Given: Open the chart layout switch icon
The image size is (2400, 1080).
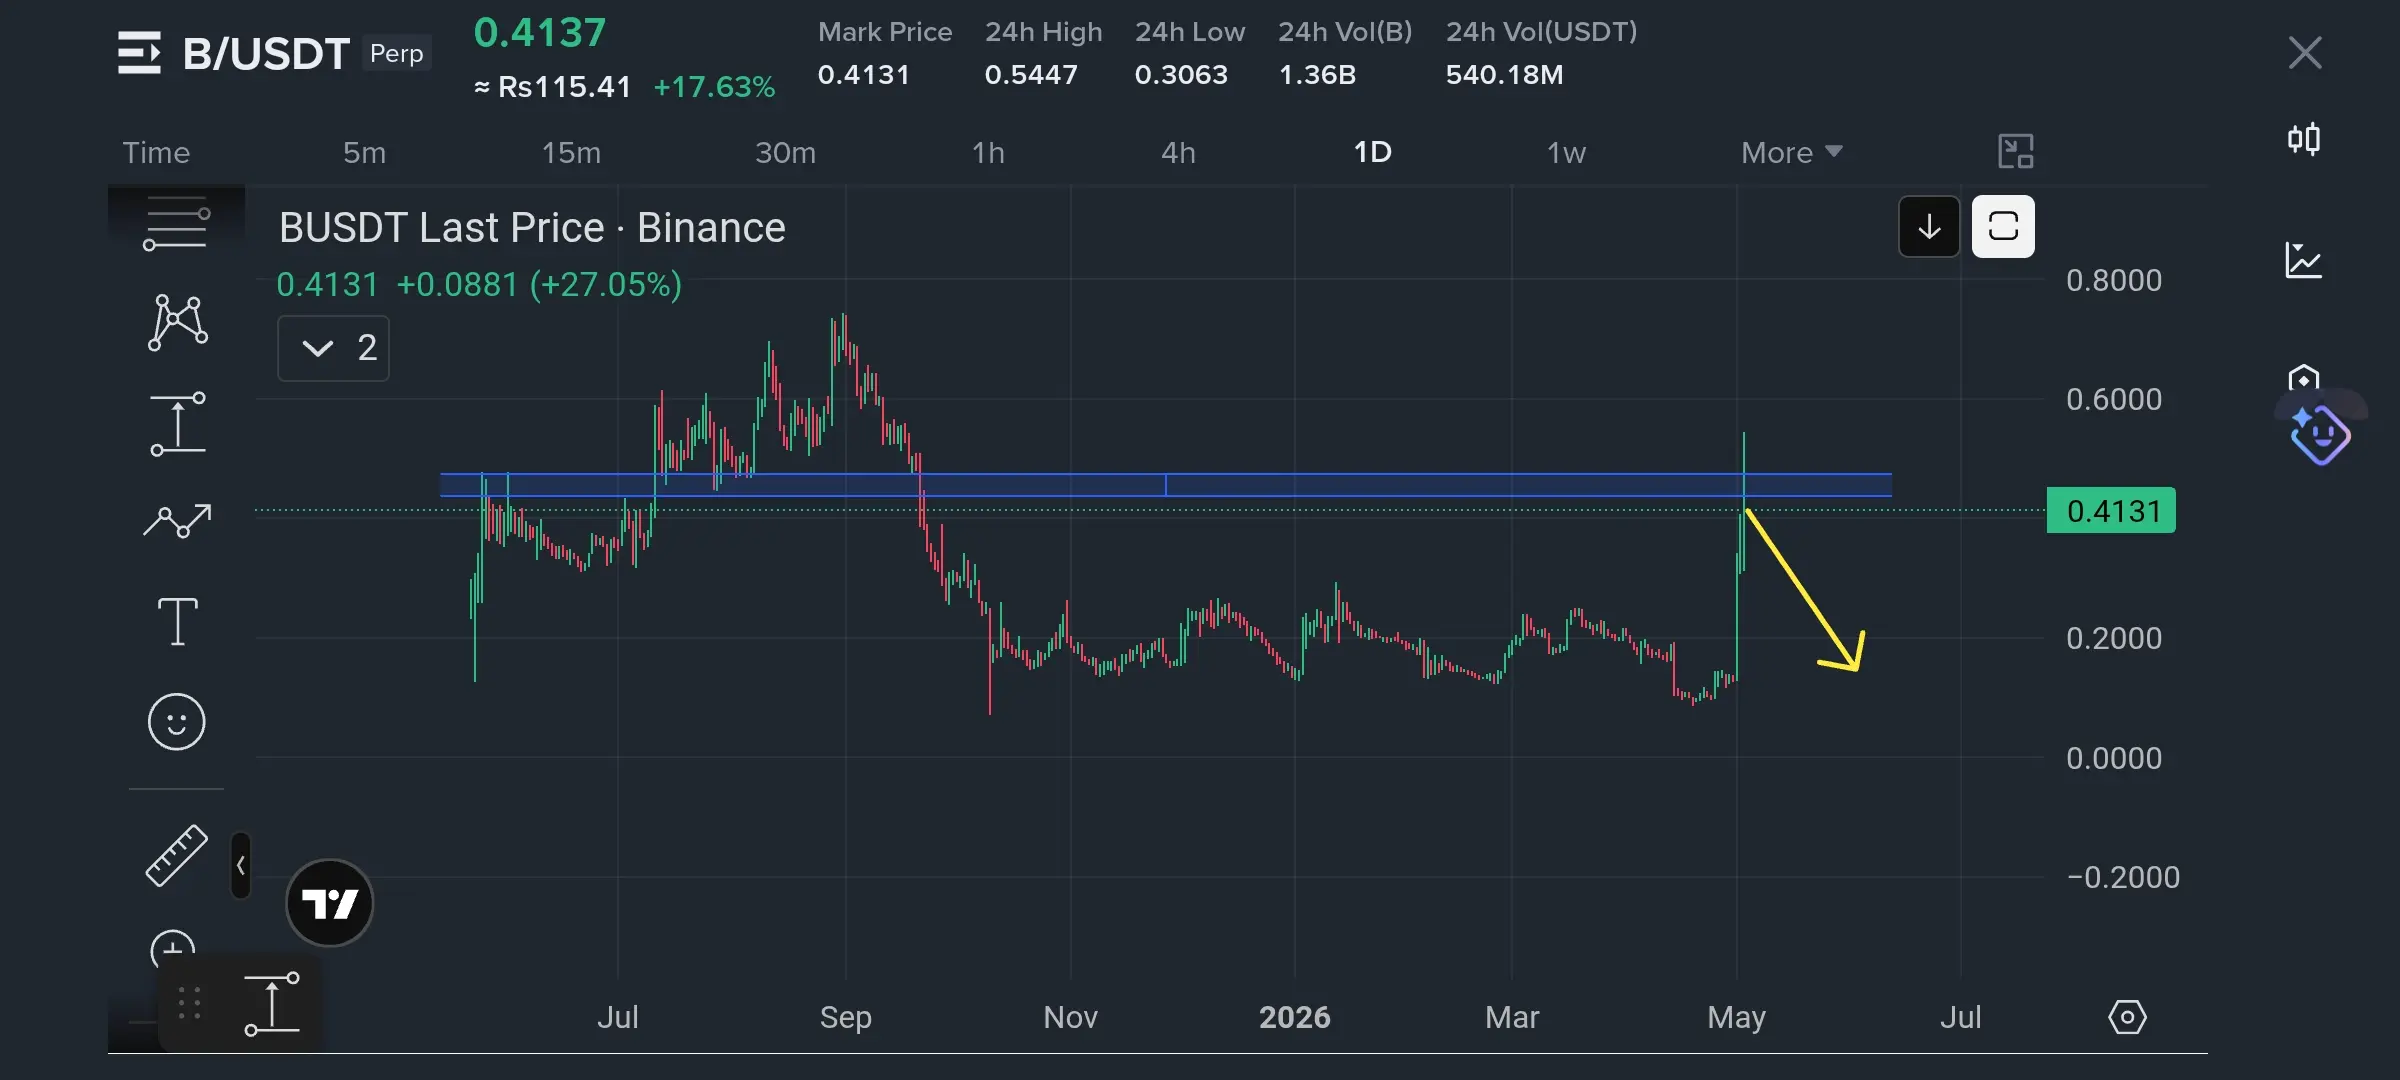Looking at the screenshot, I should [x=2016, y=152].
